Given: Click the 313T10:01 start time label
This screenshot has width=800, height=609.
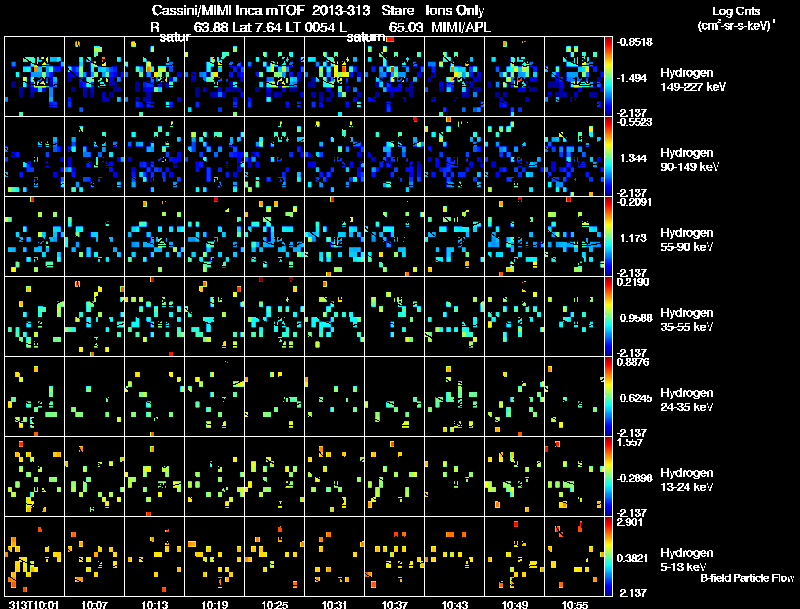Looking at the screenshot, I should pyautogui.click(x=31, y=604).
